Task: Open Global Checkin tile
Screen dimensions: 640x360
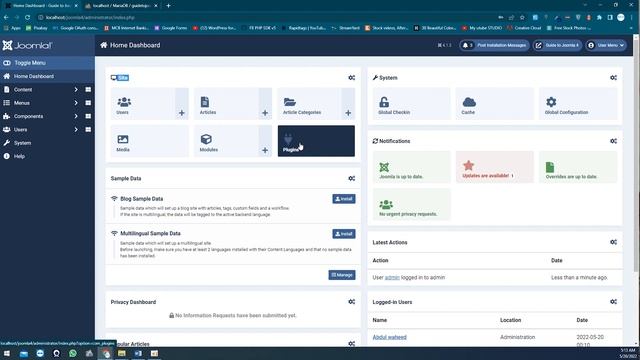Action: tap(411, 104)
